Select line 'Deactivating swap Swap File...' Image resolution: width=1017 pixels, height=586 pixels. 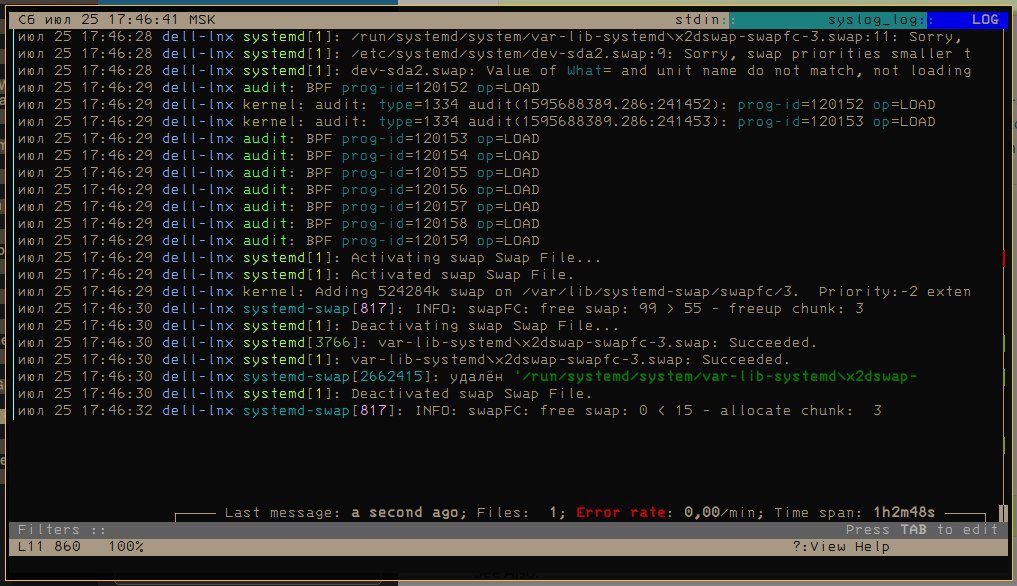(x=318, y=325)
